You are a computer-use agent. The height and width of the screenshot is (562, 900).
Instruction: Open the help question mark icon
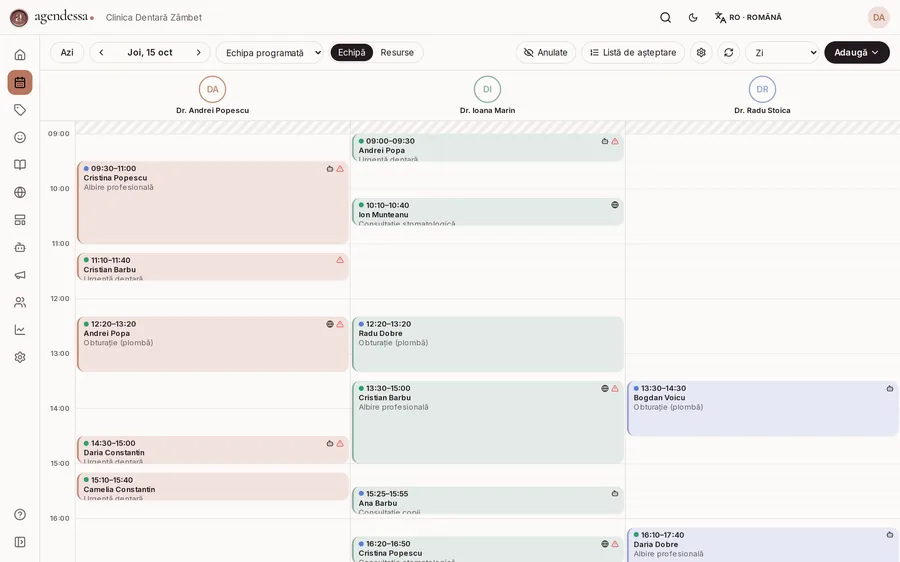coord(20,514)
